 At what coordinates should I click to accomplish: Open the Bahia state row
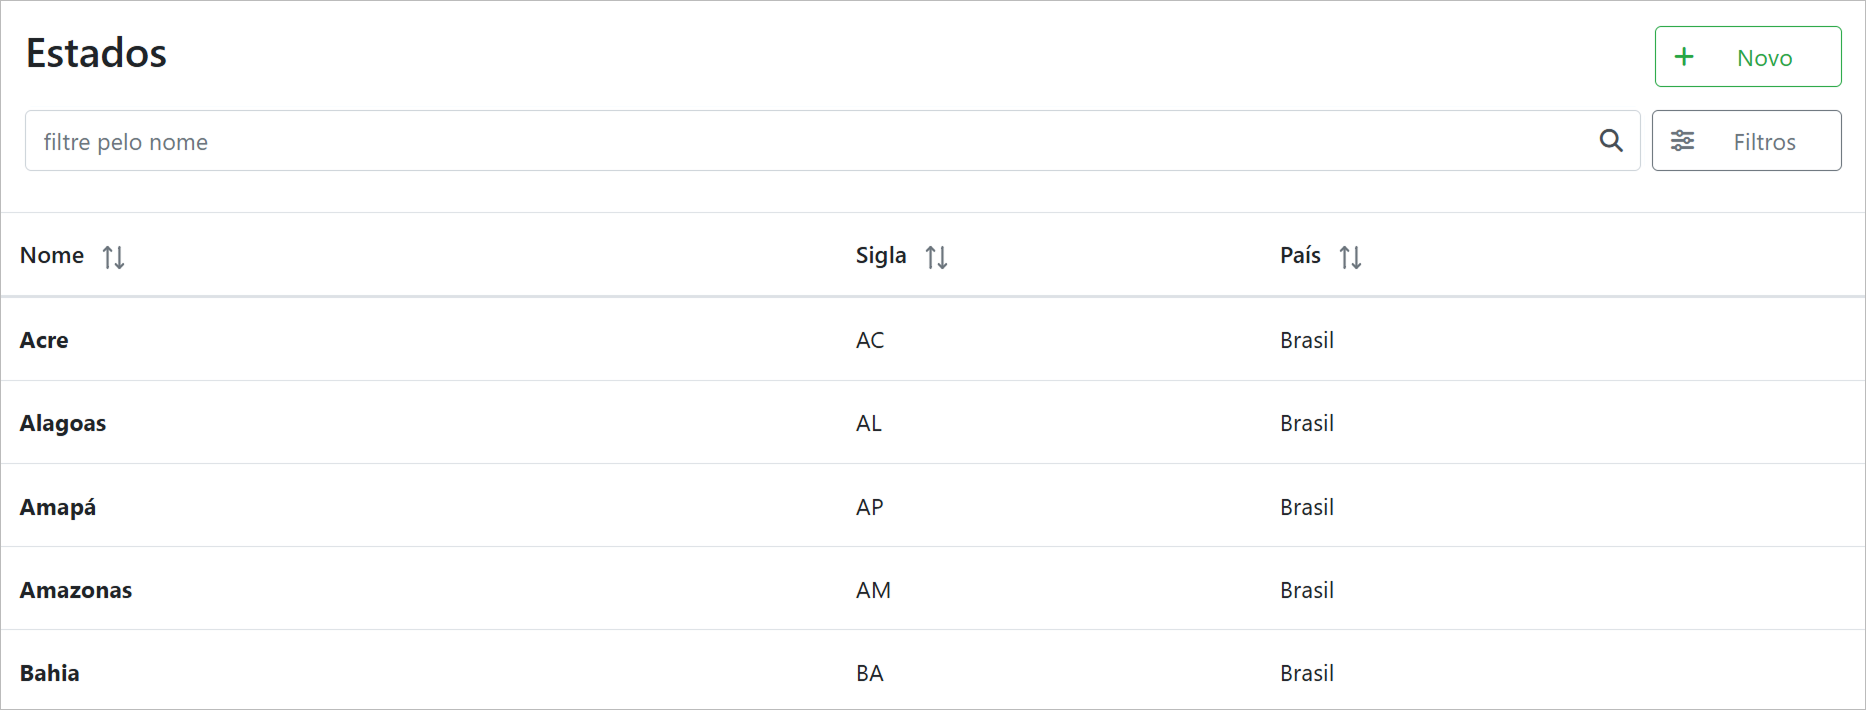point(50,673)
